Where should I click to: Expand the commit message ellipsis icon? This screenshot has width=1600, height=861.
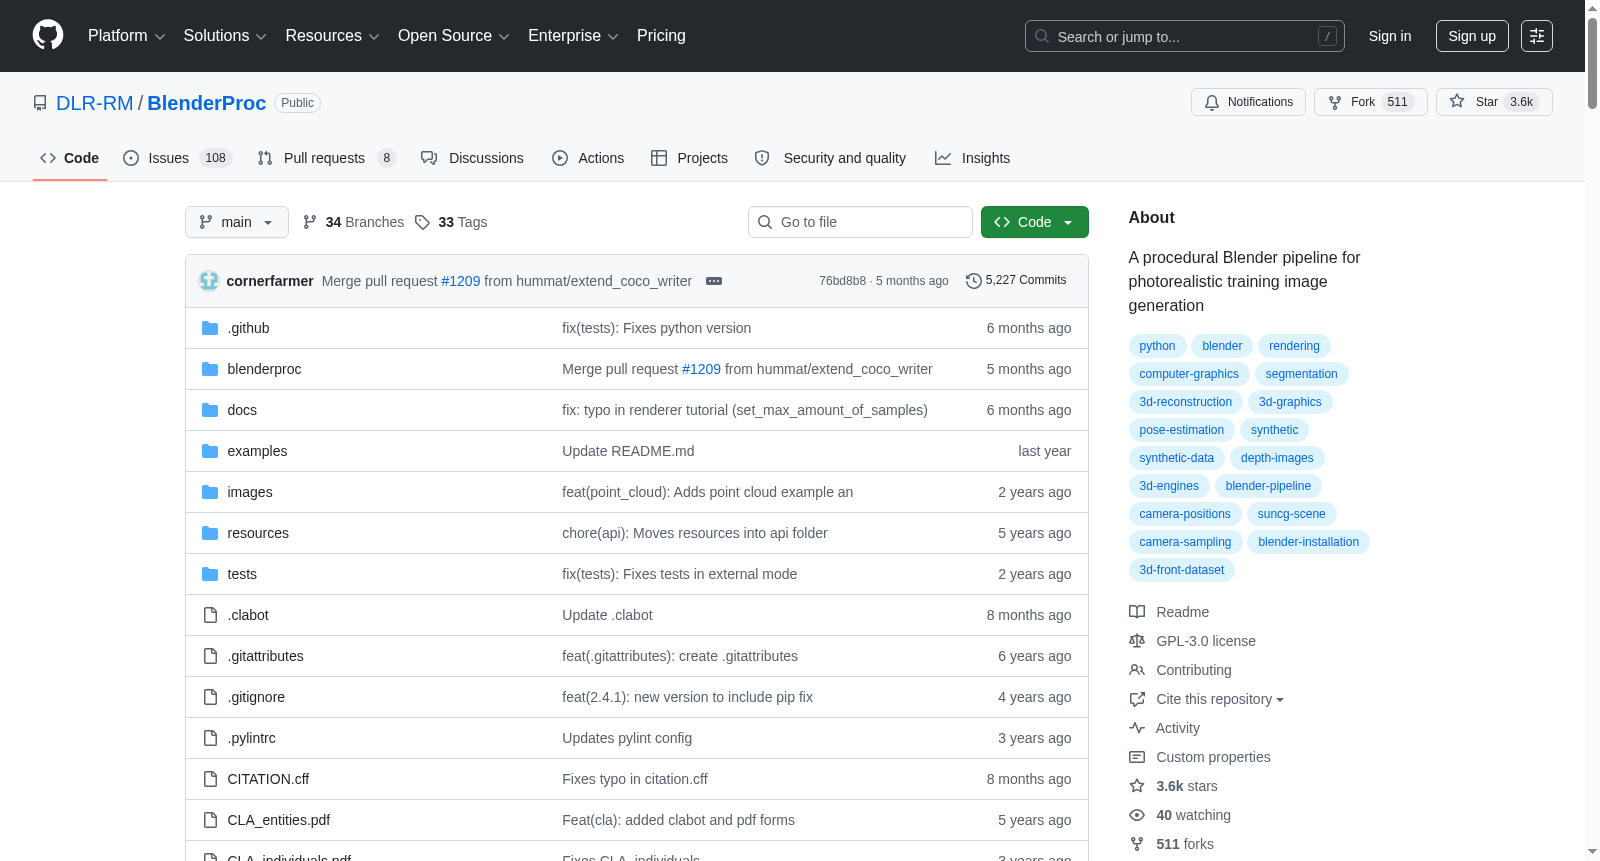[x=714, y=281]
